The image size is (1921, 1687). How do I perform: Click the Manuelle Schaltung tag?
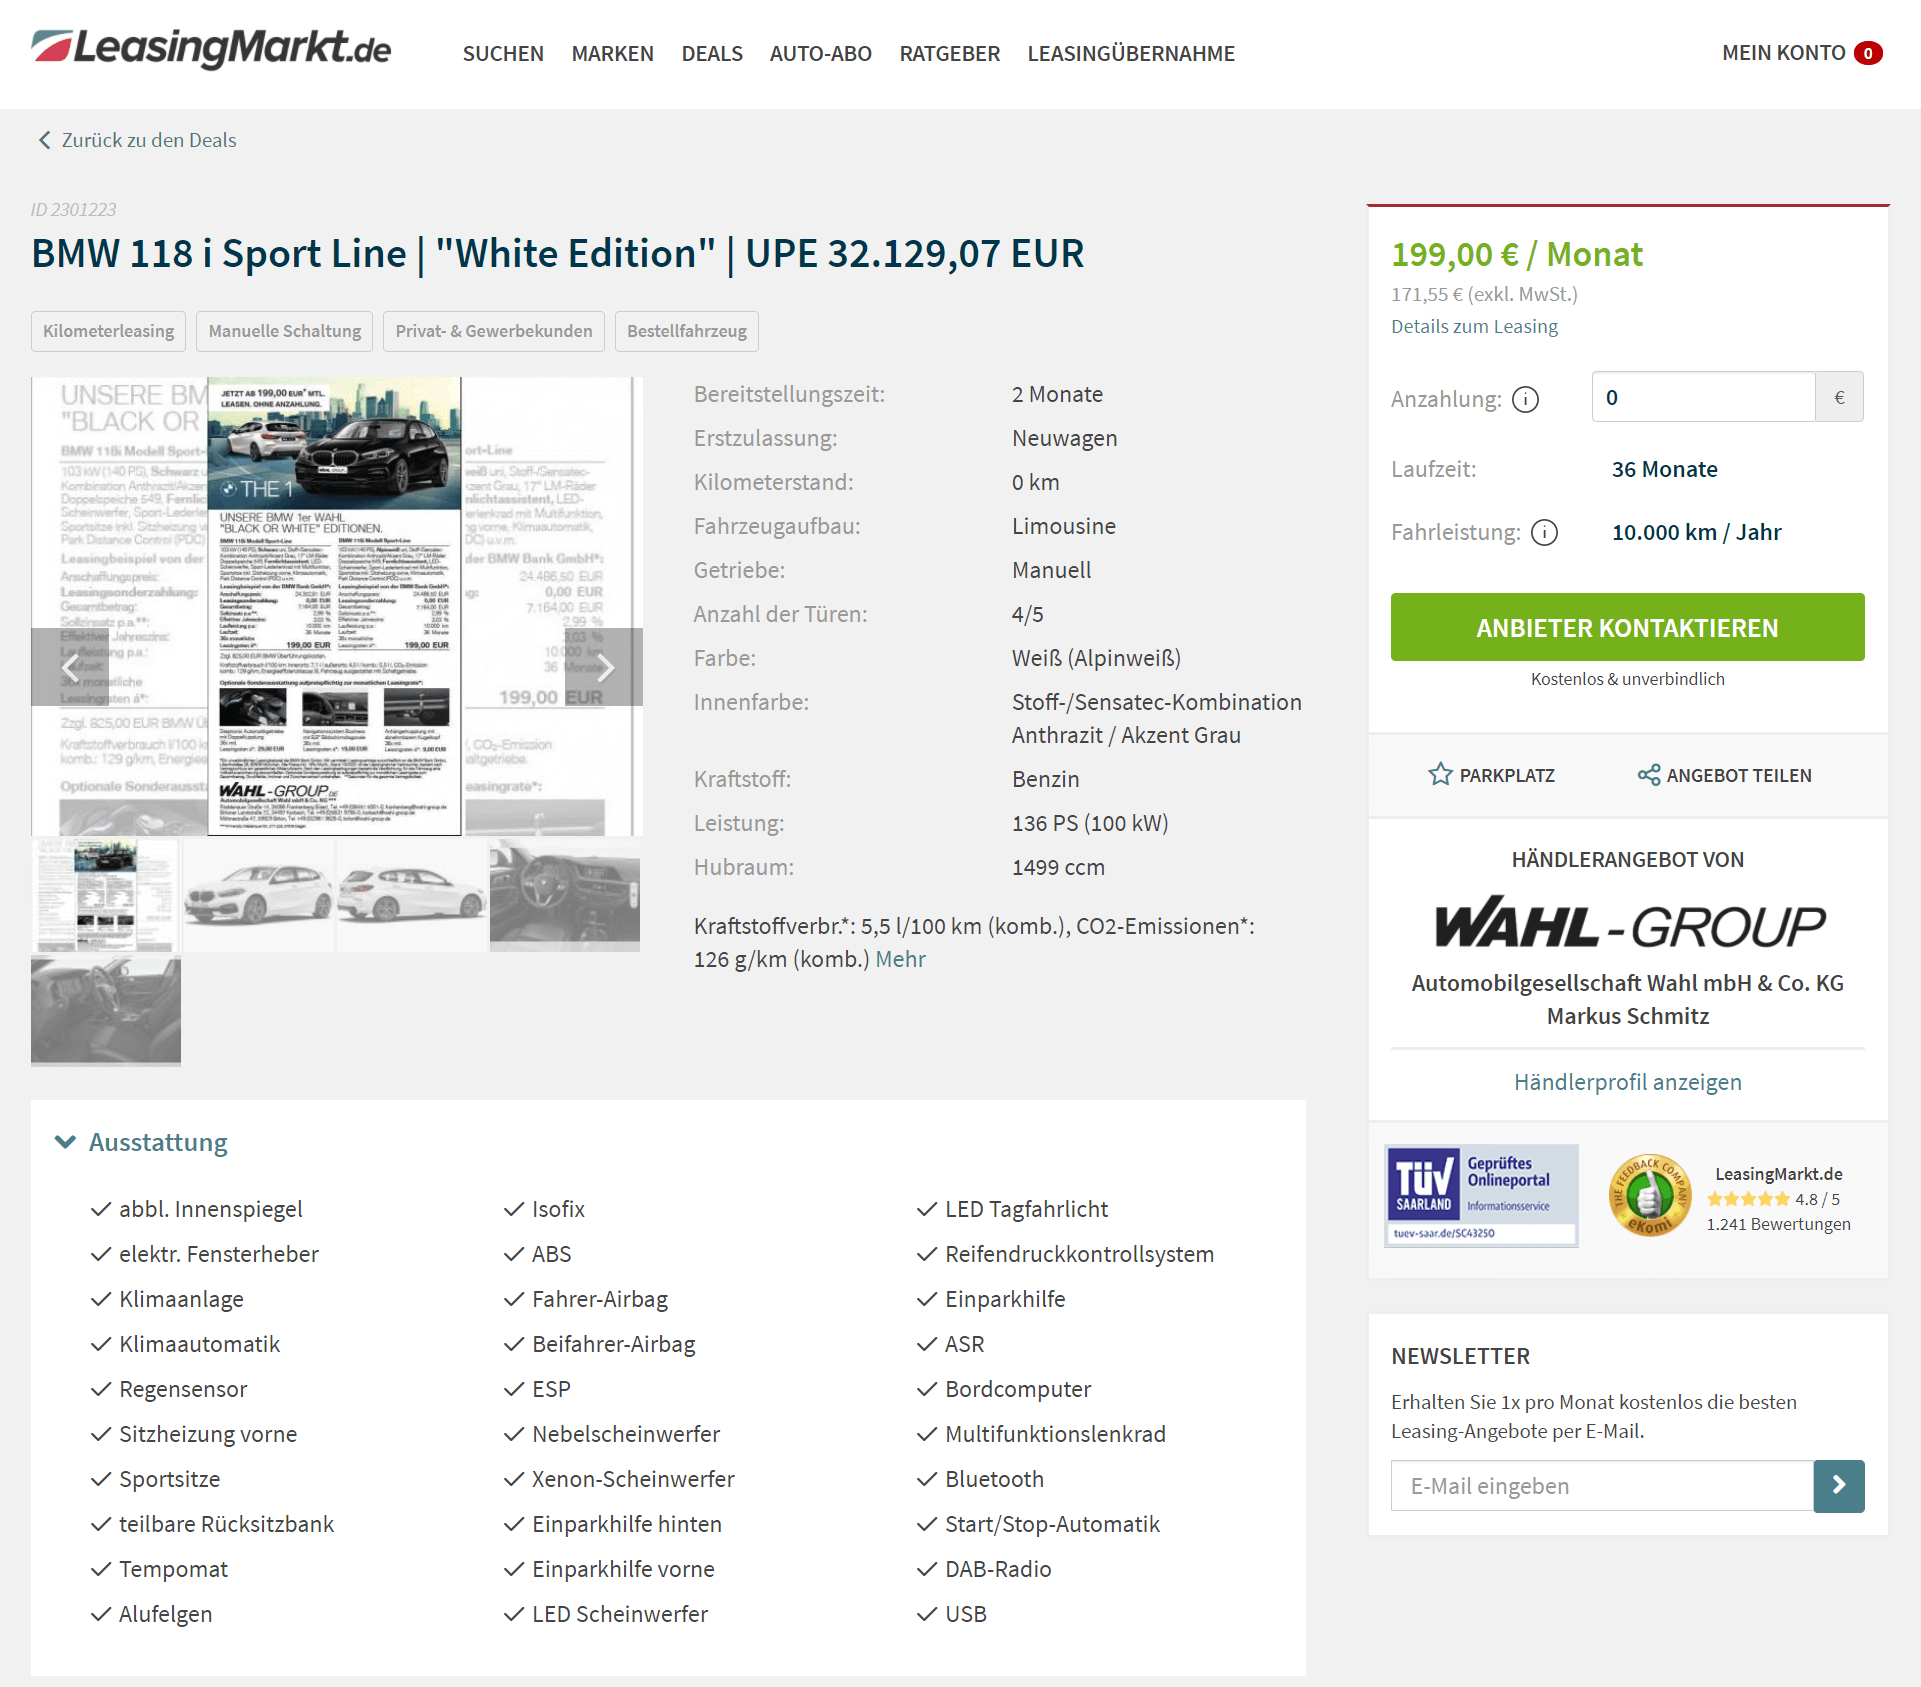pos(285,331)
